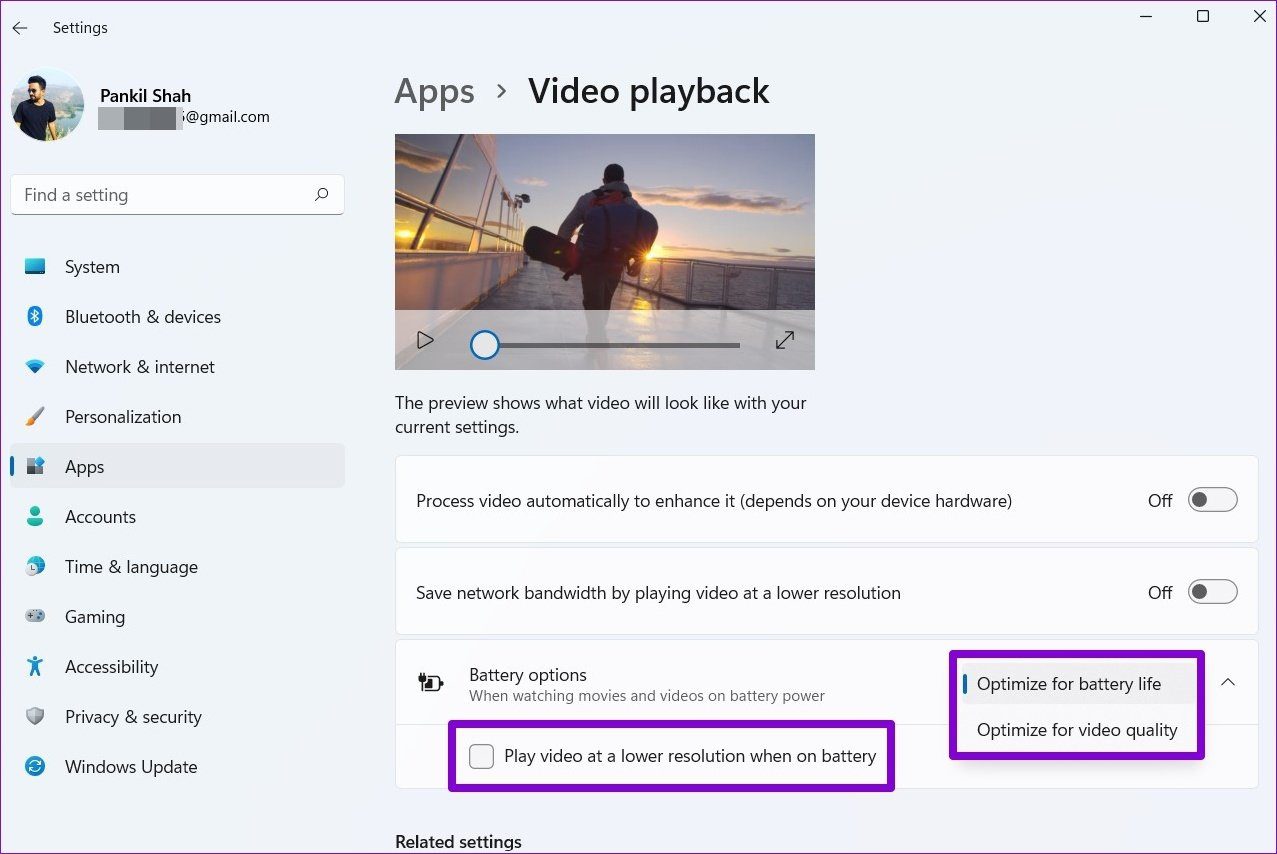This screenshot has width=1277, height=854.
Task: Click the search magnifier icon
Action: (321, 195)
